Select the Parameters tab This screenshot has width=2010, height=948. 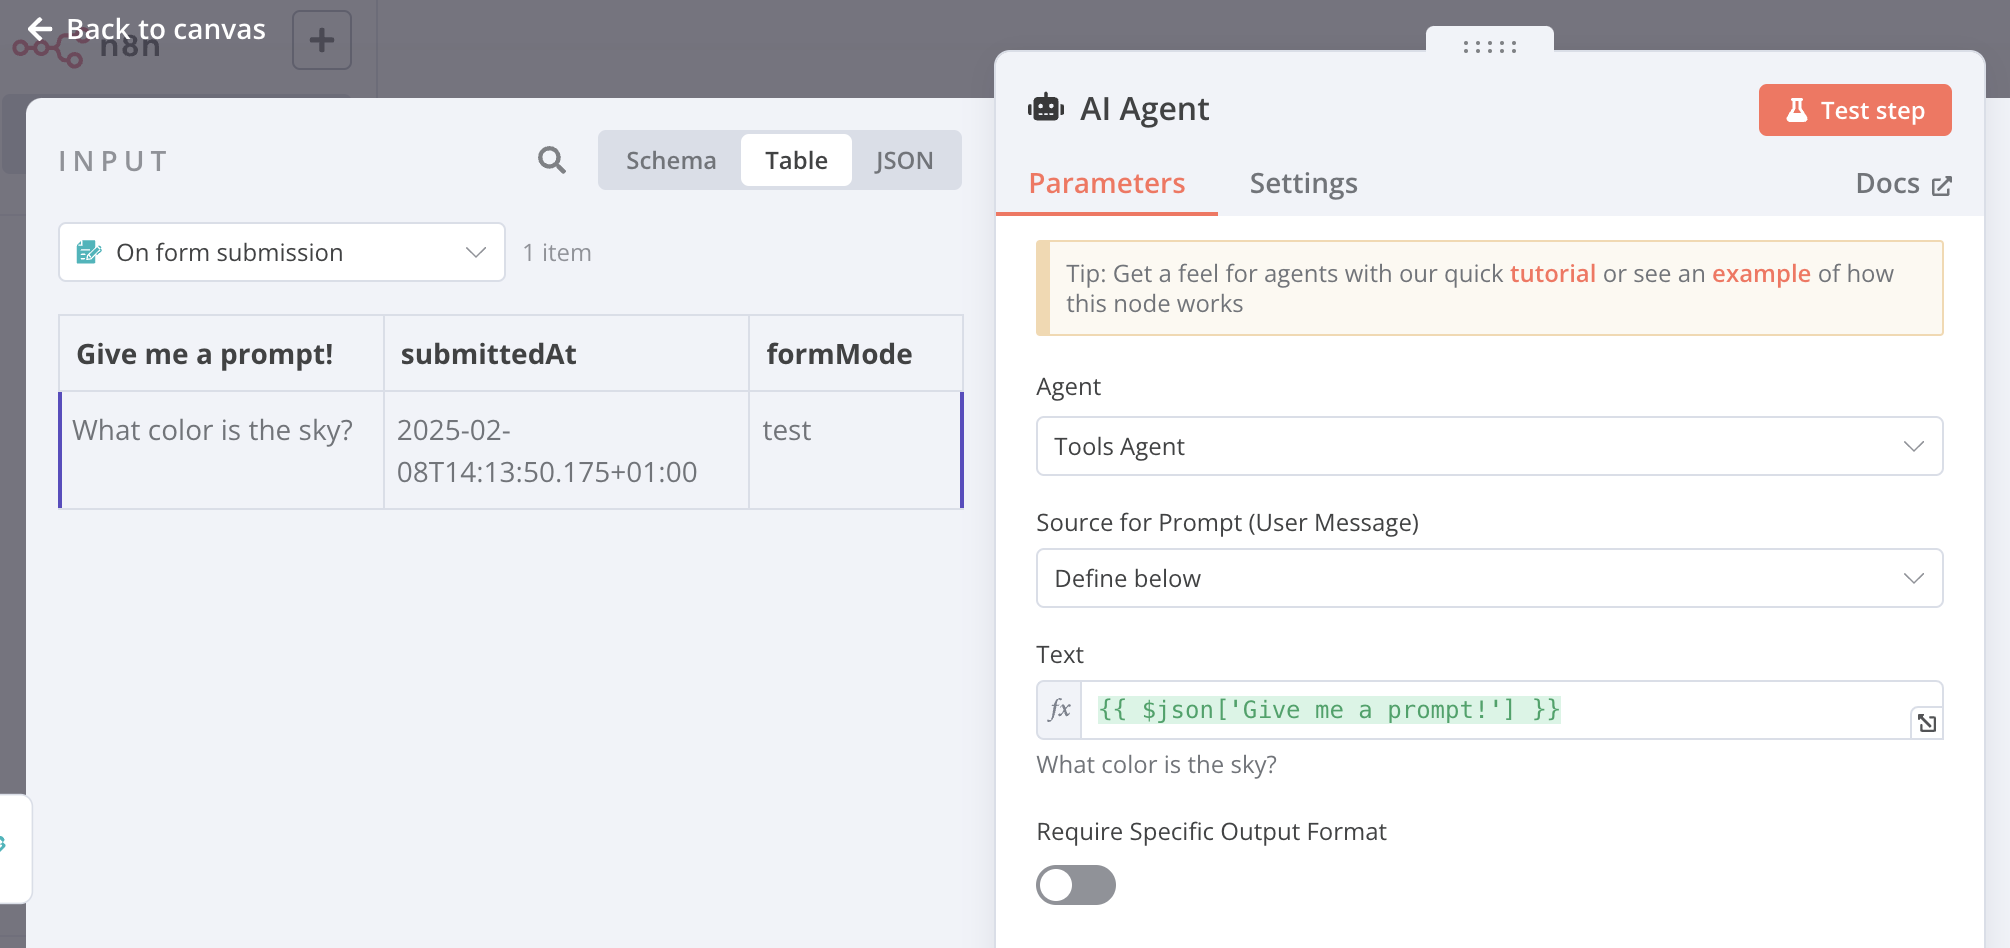tap(1106, 183)
